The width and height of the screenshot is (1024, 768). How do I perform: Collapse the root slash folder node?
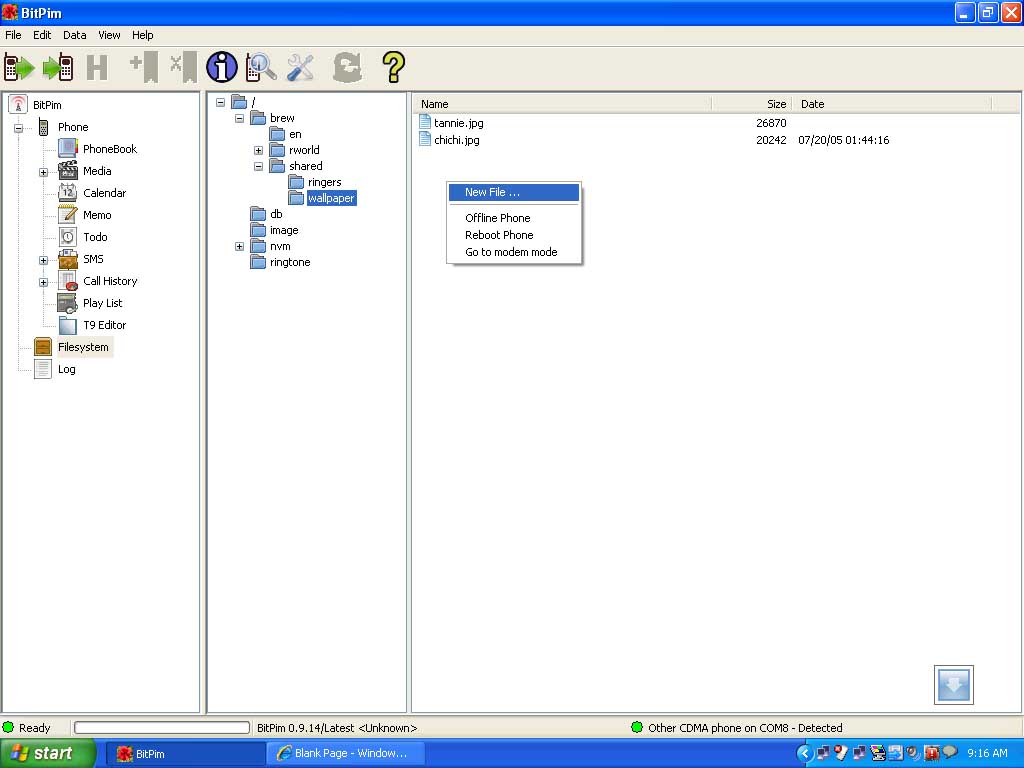[x=221, y=102]
